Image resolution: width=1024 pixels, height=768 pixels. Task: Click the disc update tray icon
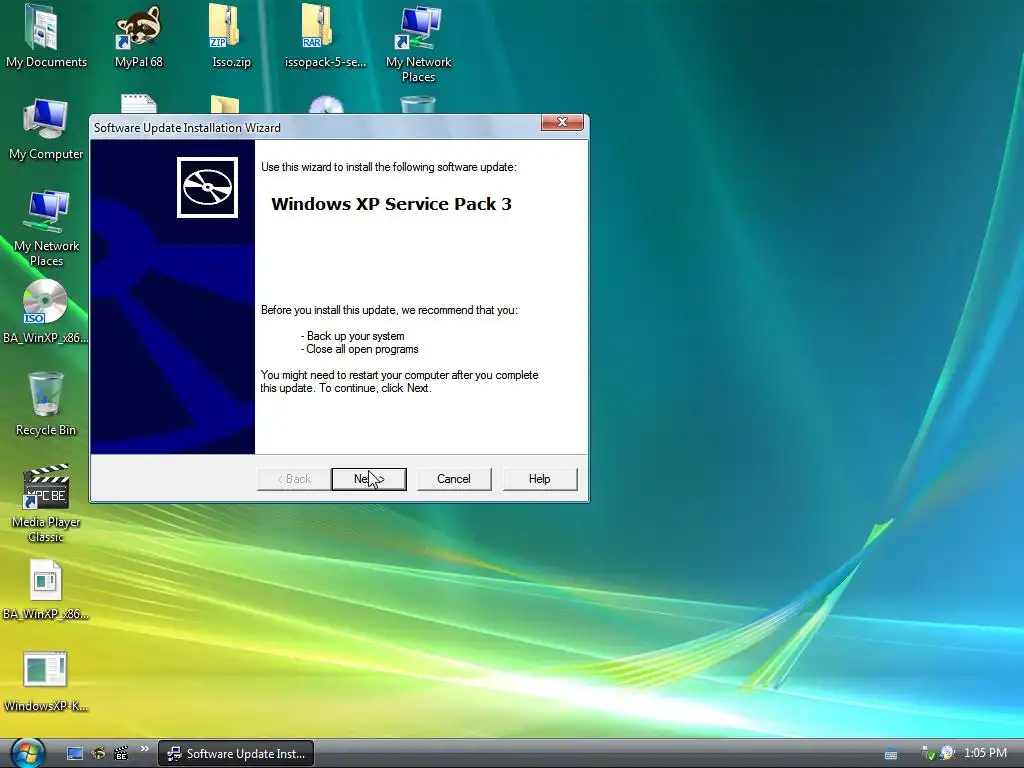947,753
